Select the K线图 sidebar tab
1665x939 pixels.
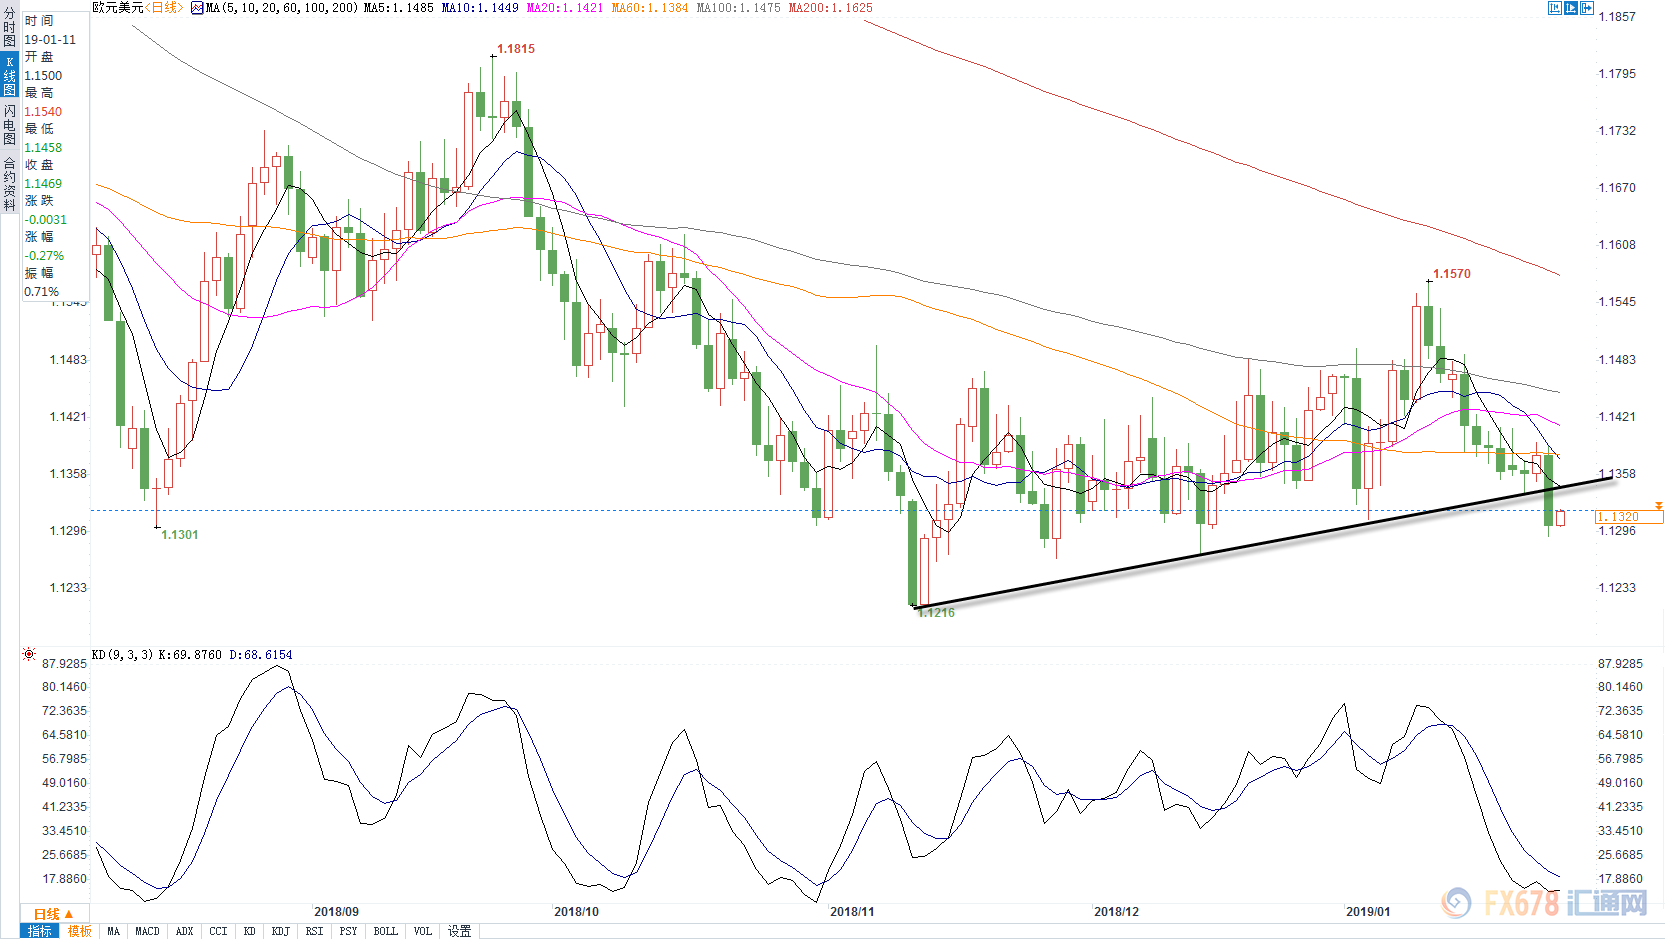(9, 76)
